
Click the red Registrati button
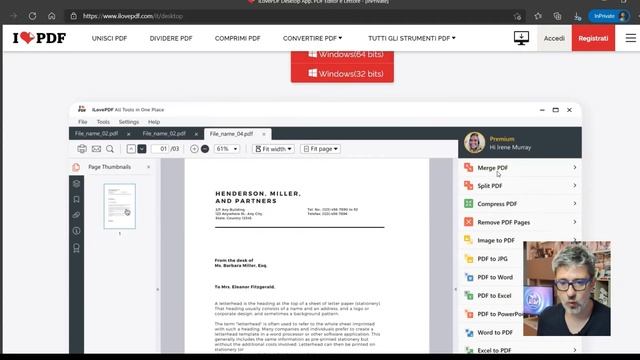point(593,38)
